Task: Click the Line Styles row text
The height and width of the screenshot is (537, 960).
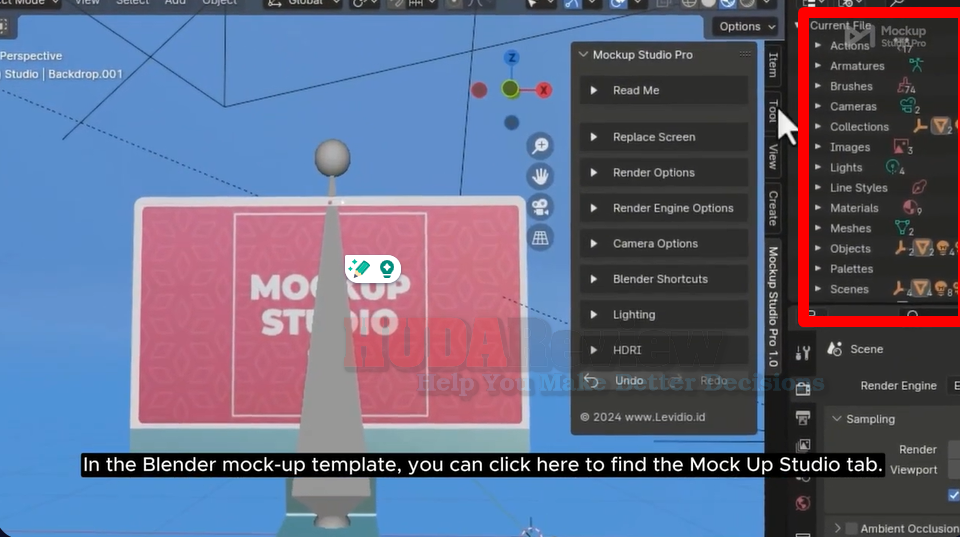Action: click(x=858, y=187)
